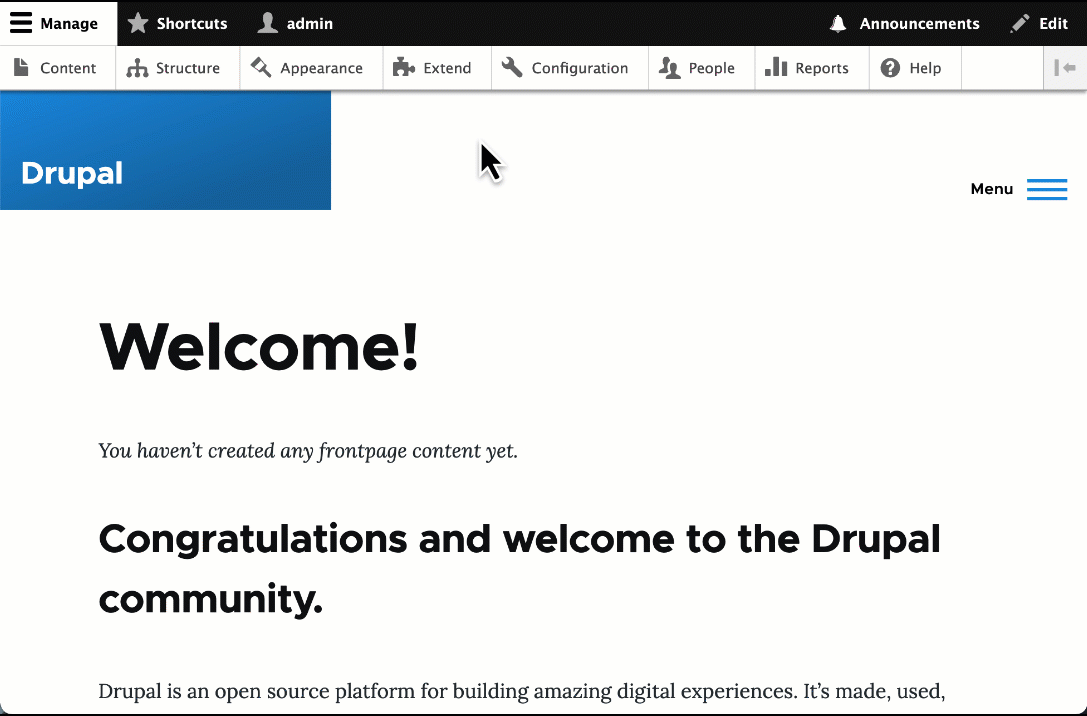Click the Welcome! page heading
Viewport: 1087px width, 716px height.
coord(259,347)
